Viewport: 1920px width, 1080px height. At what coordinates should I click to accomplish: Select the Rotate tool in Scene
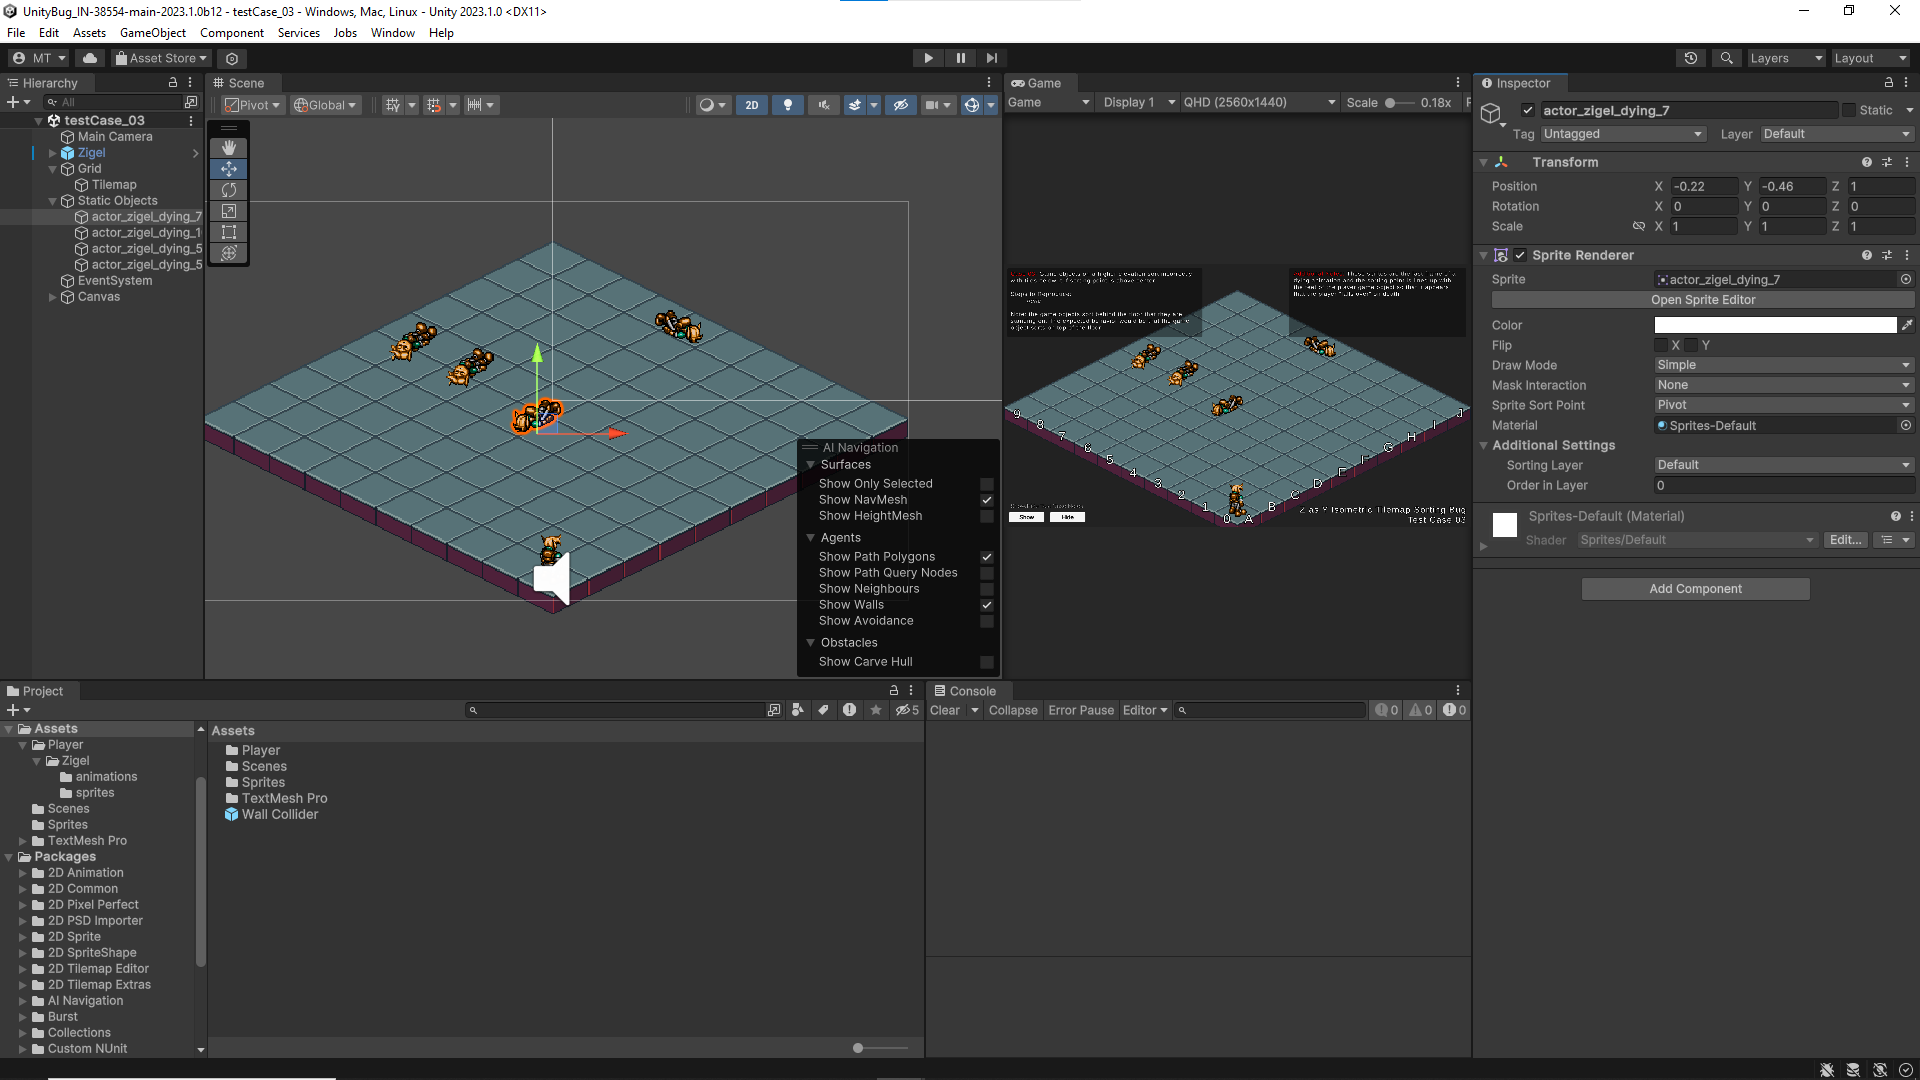coord(229,190)
